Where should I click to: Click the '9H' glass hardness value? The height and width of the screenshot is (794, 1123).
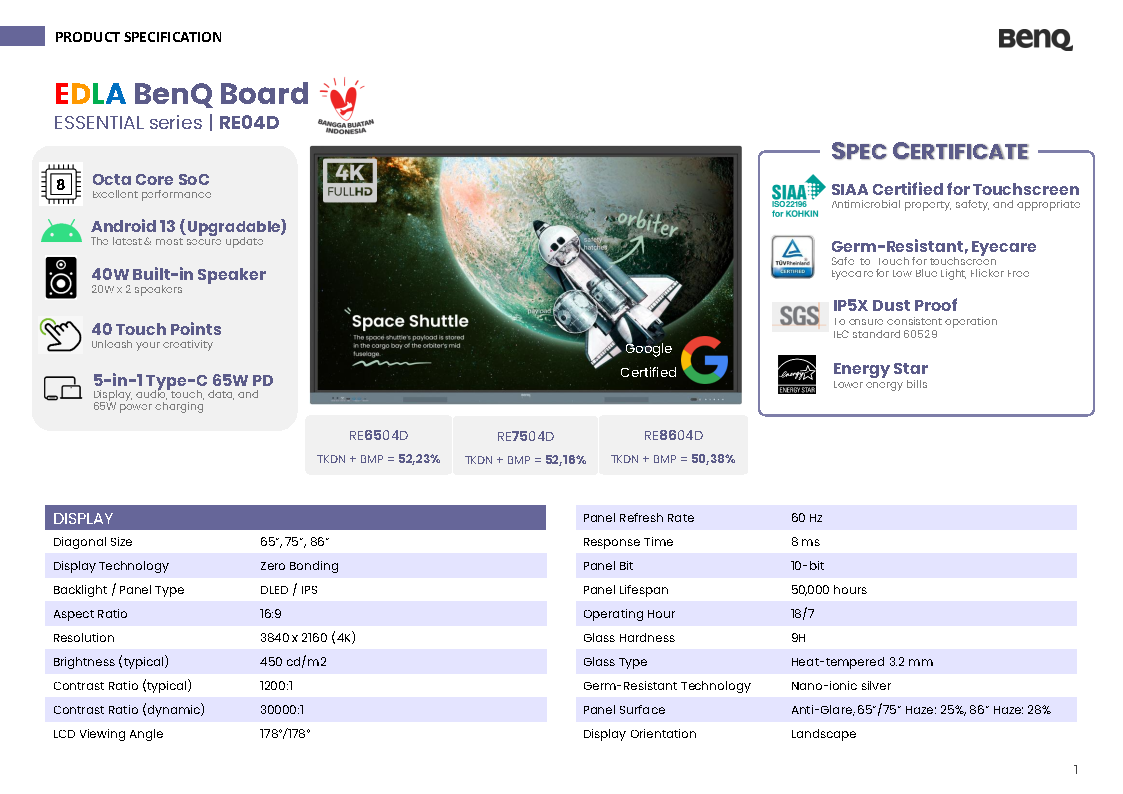(798, 638)
